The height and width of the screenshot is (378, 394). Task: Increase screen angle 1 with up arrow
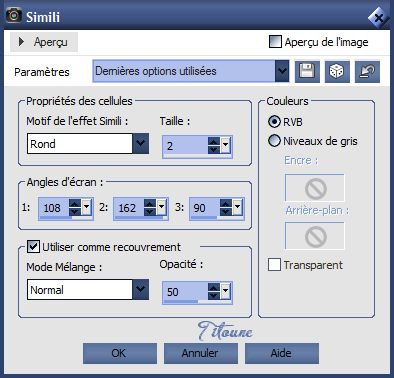pos(75,203)
